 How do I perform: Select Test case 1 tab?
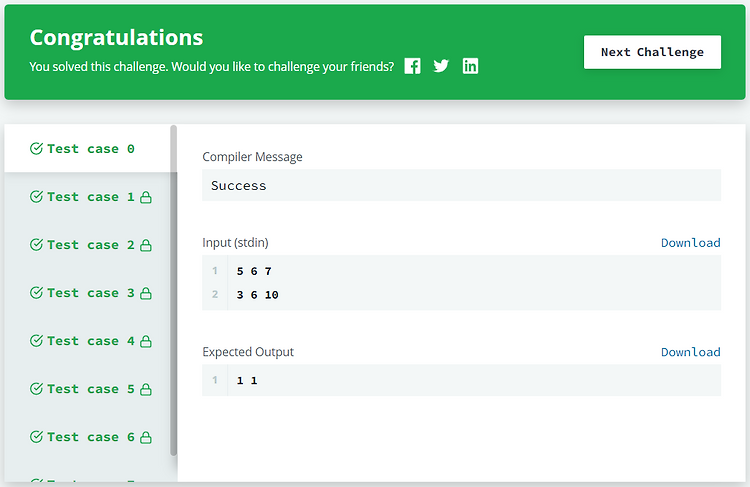(88, 197)
